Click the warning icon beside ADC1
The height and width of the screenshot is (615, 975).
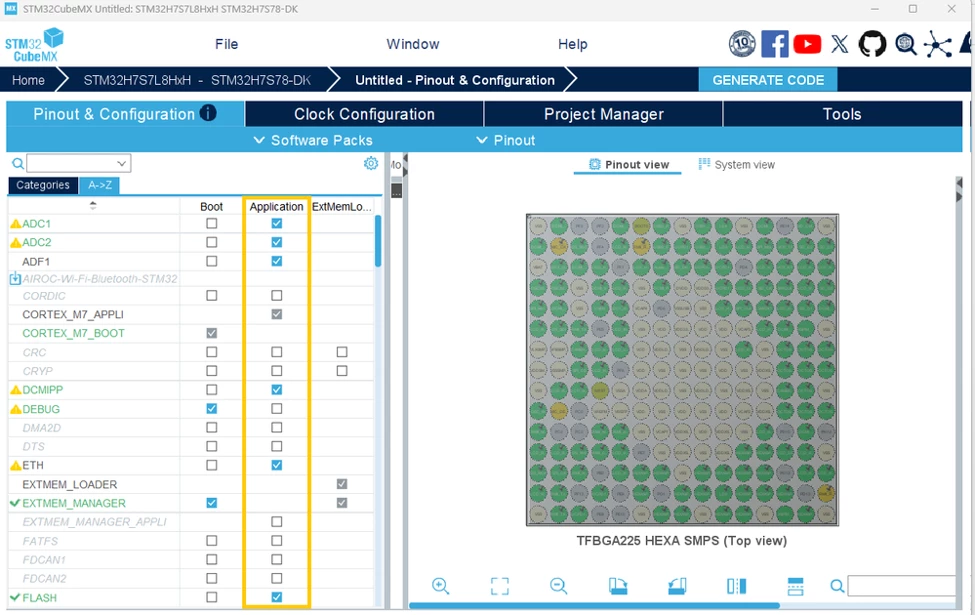[x=16, y=223]
